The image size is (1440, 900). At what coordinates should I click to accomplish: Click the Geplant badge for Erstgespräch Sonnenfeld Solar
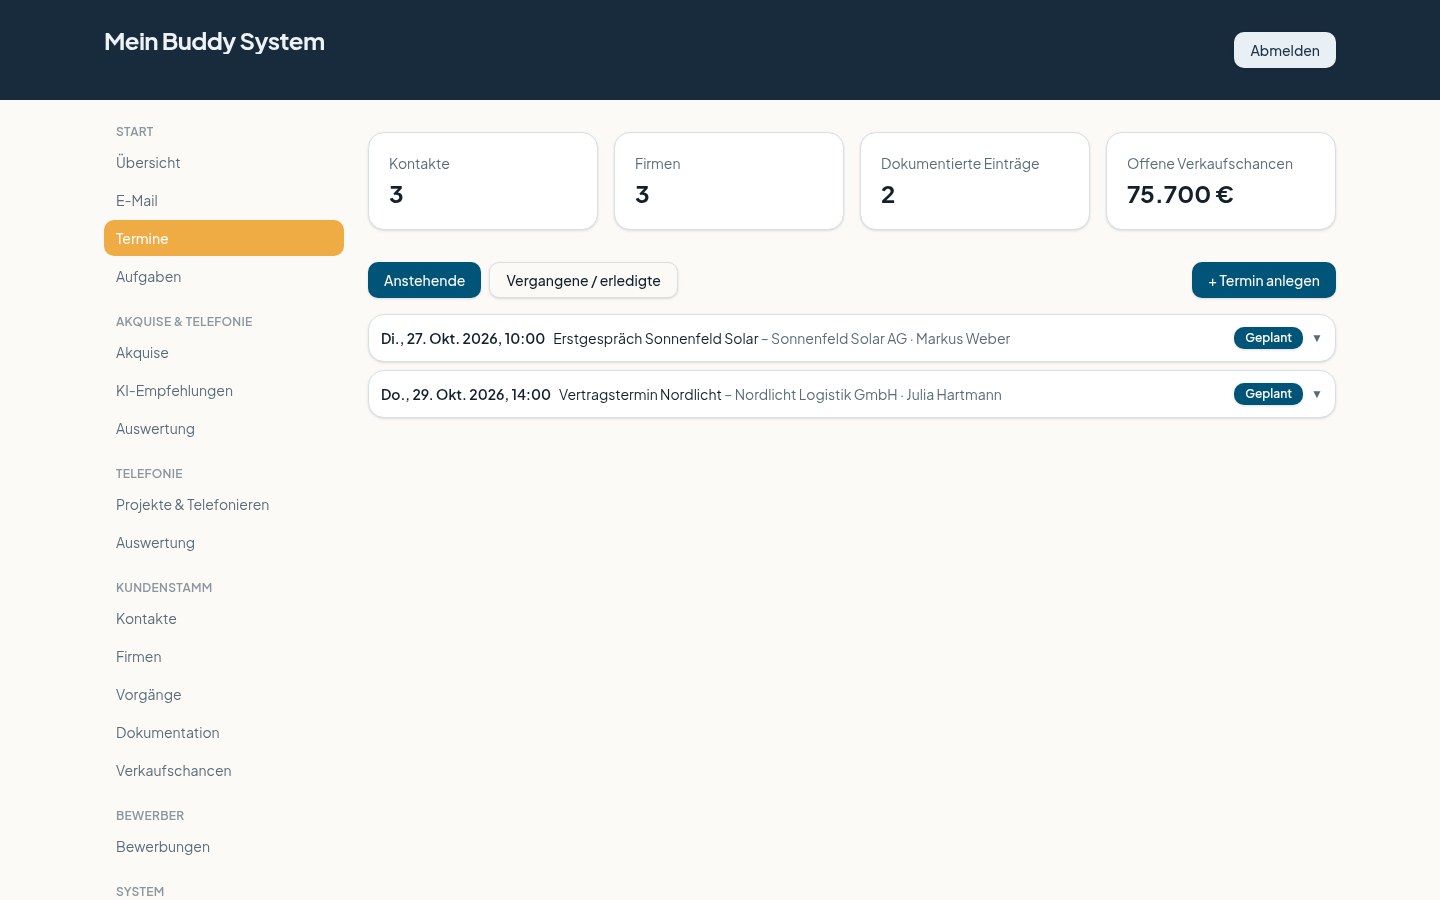click(x=1268, y=338)
